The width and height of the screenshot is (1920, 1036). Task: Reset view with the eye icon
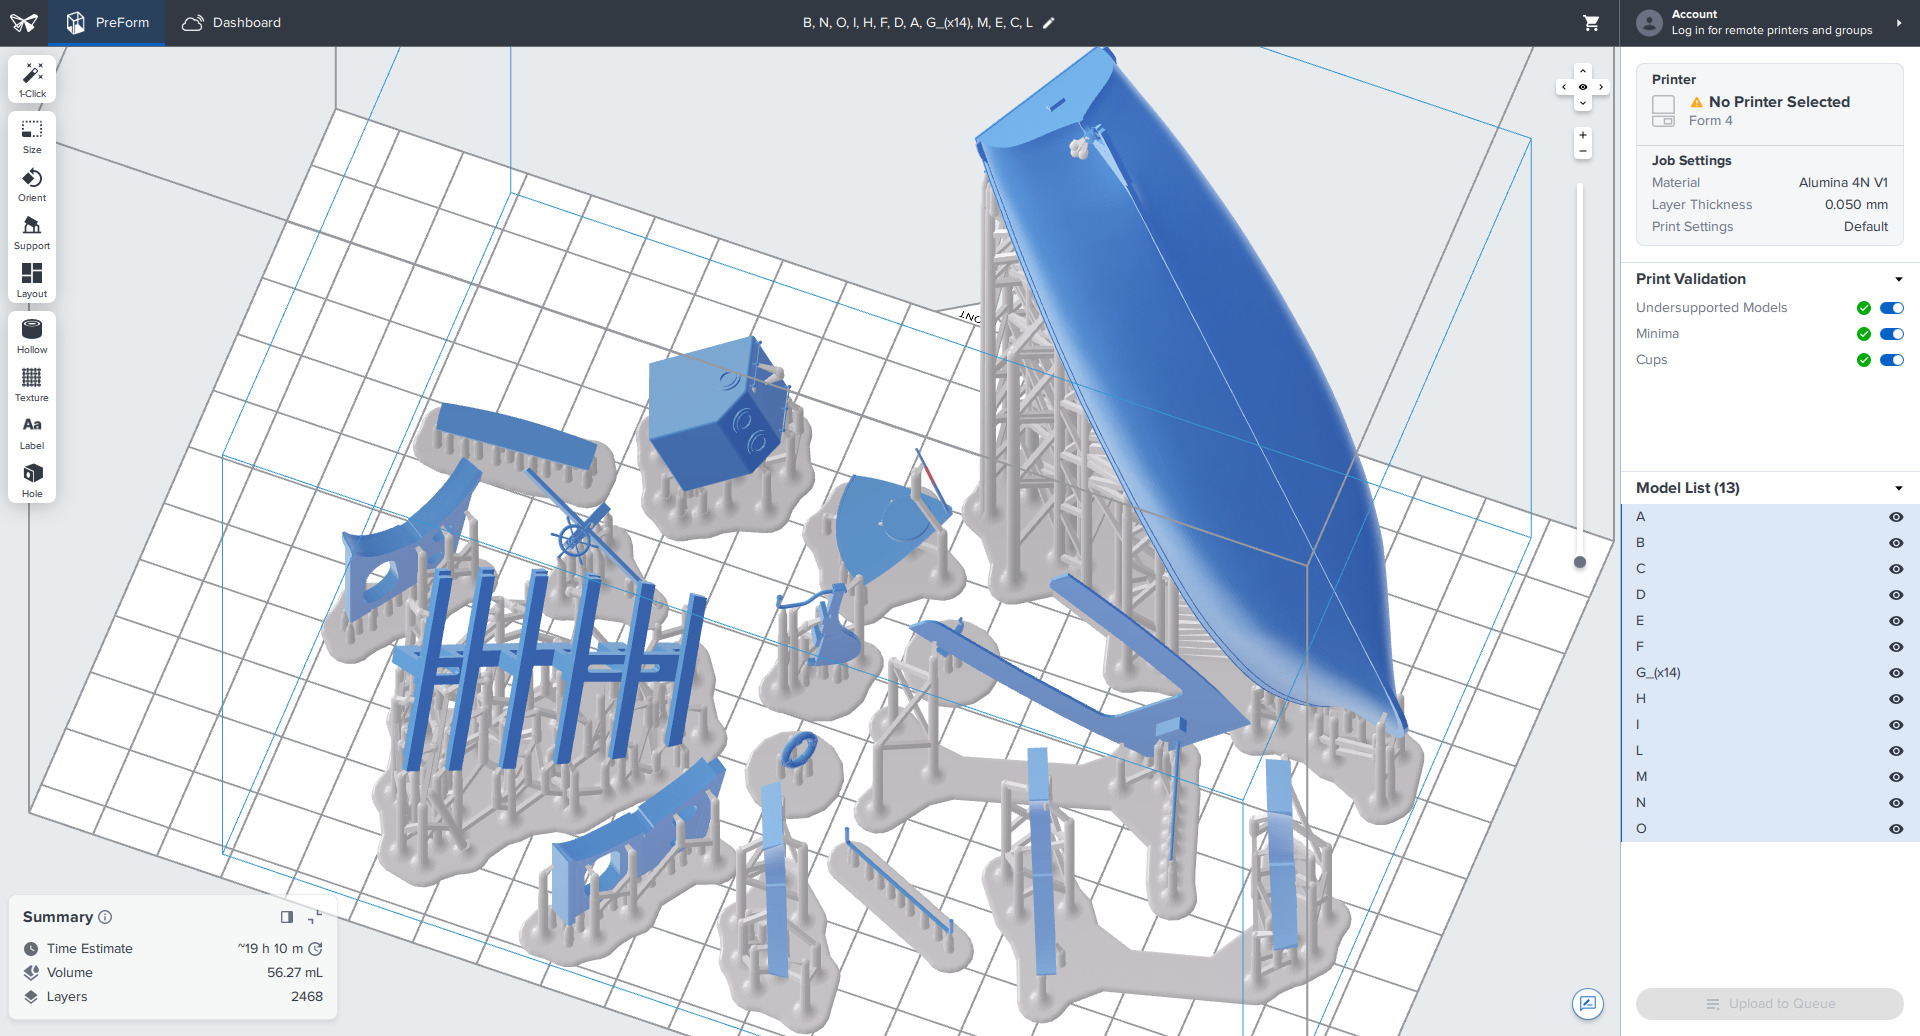[x=1583, y=87]
